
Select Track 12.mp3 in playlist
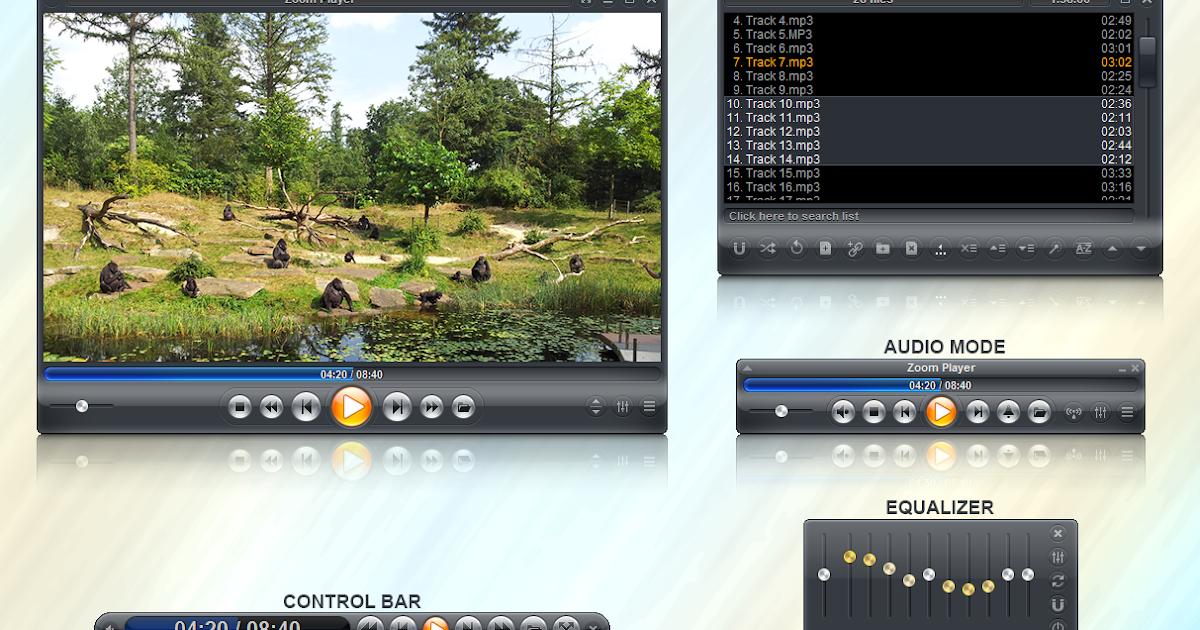click(929, 132)
